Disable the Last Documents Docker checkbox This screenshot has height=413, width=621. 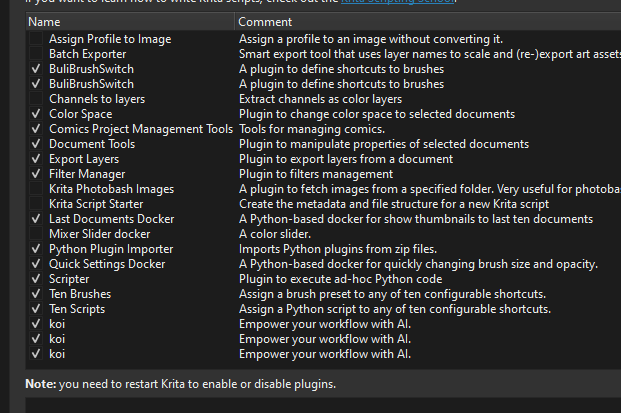pyautogui.click(x=36, y=219)
